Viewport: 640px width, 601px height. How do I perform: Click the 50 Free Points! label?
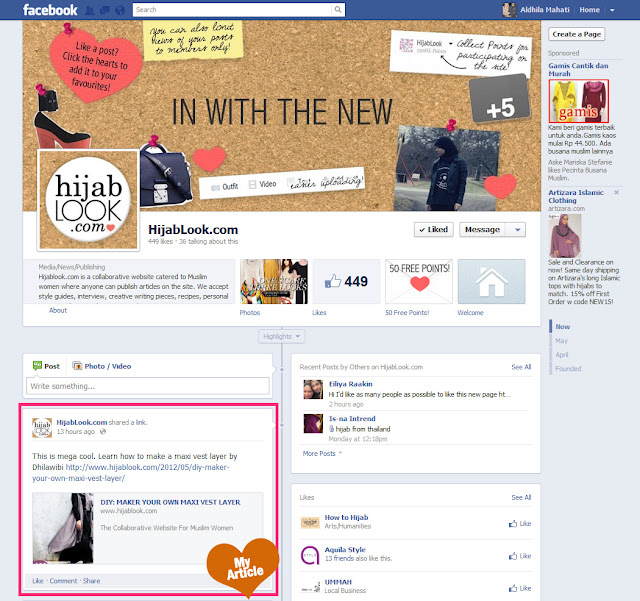pyautogui.click(x=407, y=313)
